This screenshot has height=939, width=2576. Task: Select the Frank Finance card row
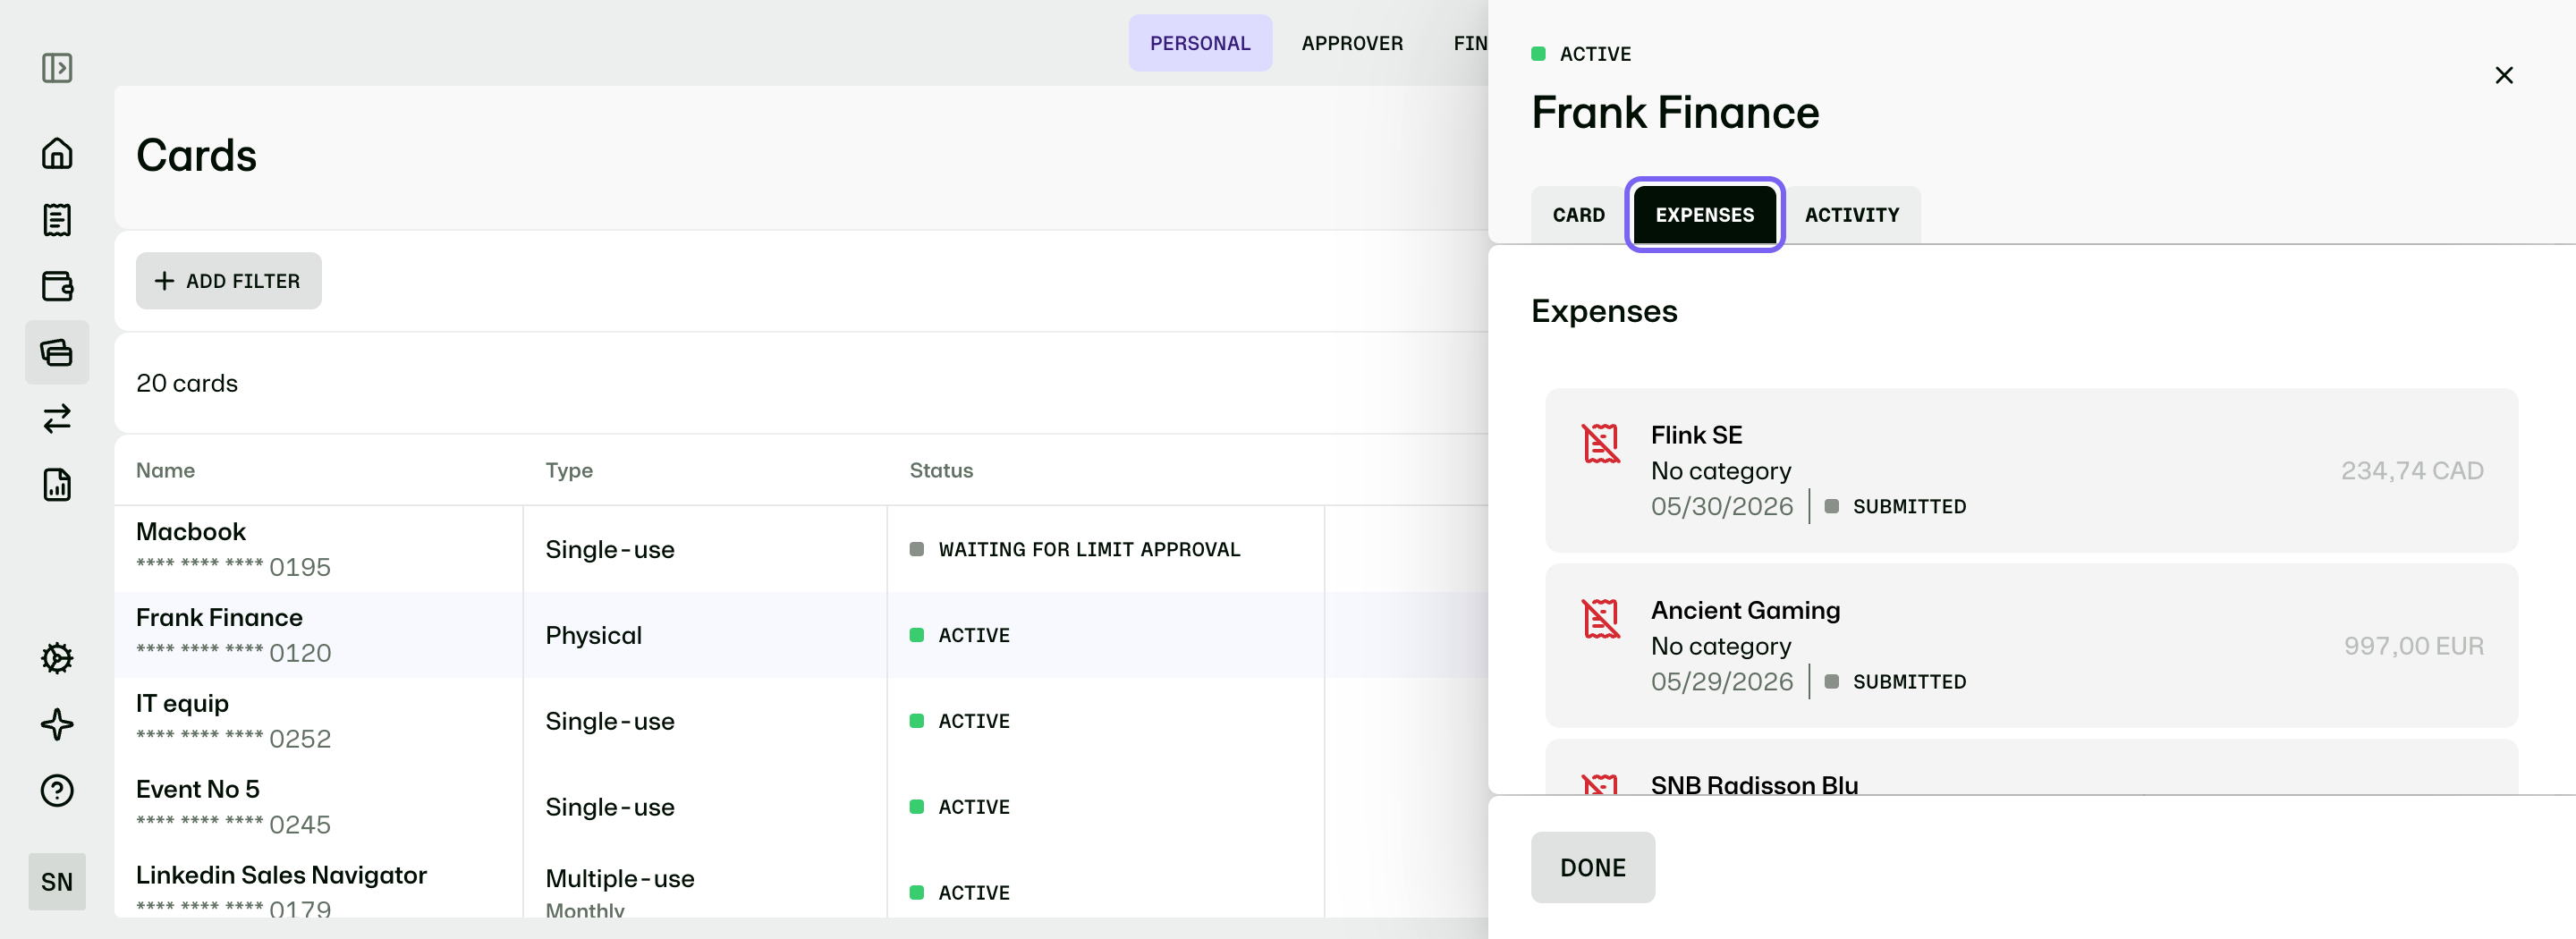[801, 635]
